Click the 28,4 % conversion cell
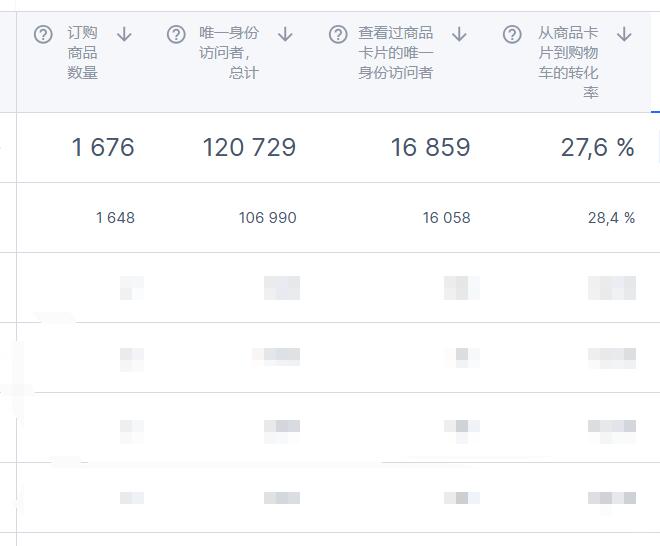Viewport: 660px width, 546px height. click(x=612, y=218)
